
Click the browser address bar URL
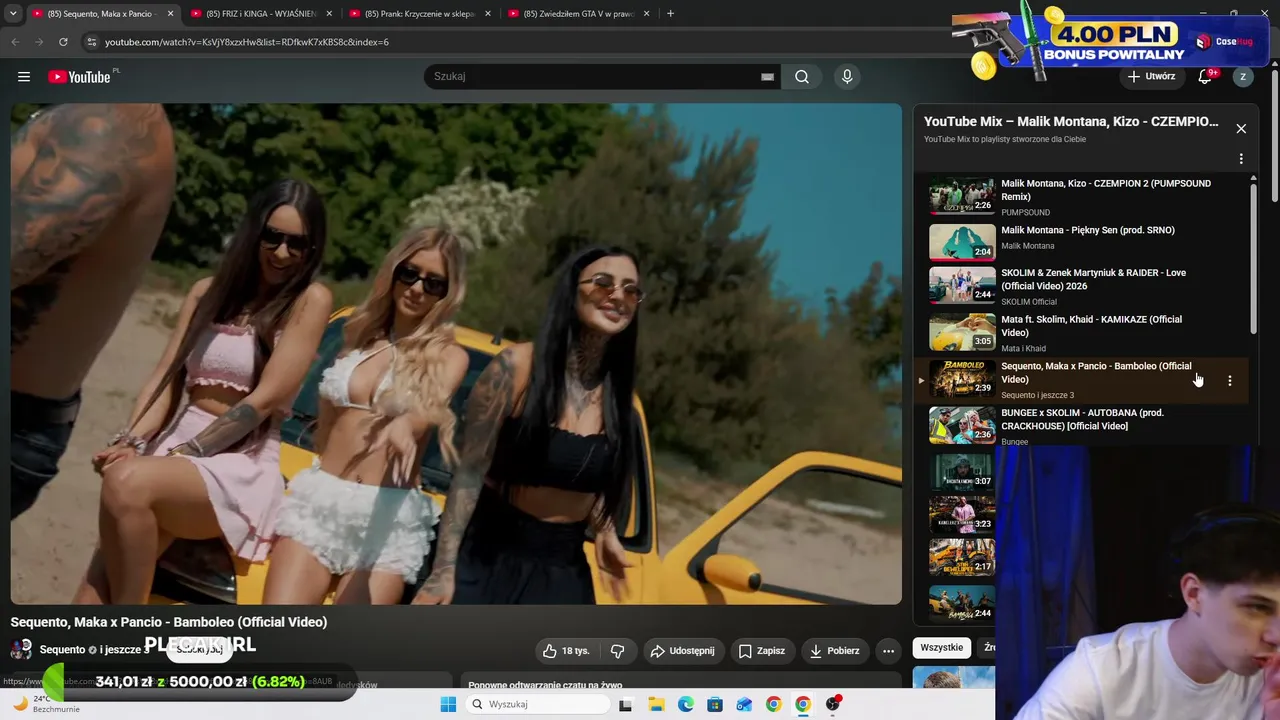[x=247, y=42]
